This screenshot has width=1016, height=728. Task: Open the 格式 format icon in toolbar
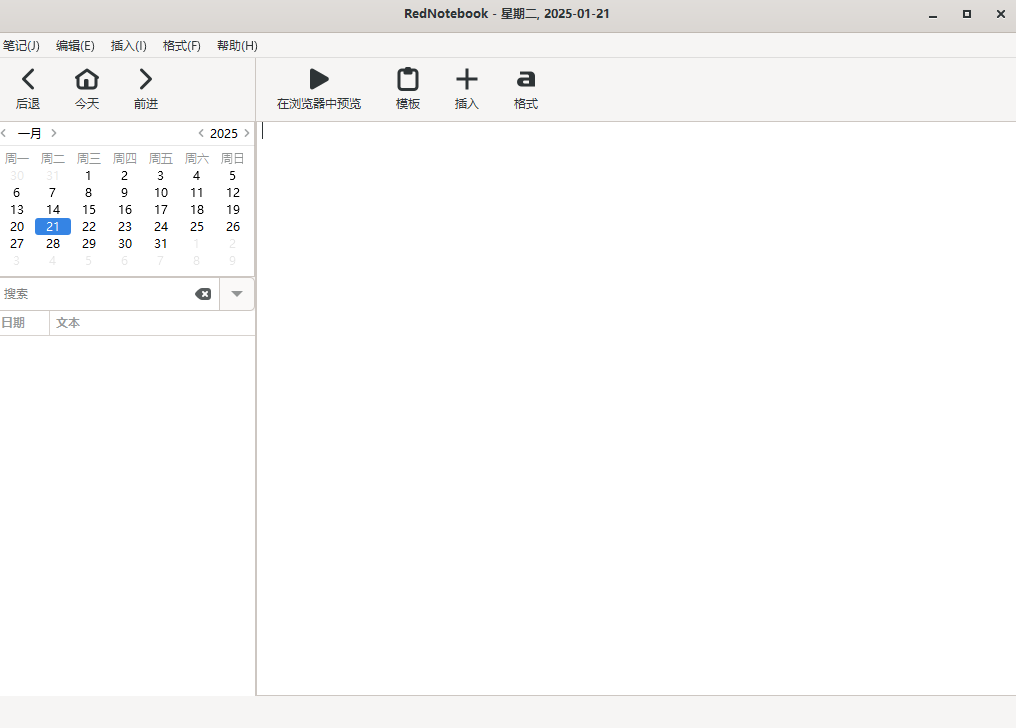tap(526, 80)
